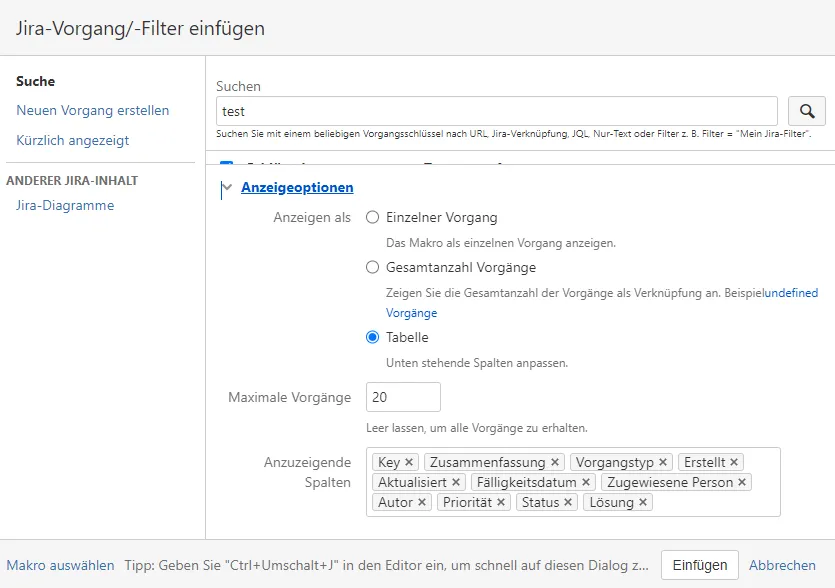Image resolution: width=835 pixels, height=588 pixels.
Task: Click the Ctrl+Umschalt+J tip text
Action: pyautogui.click(x=387, y=565)
